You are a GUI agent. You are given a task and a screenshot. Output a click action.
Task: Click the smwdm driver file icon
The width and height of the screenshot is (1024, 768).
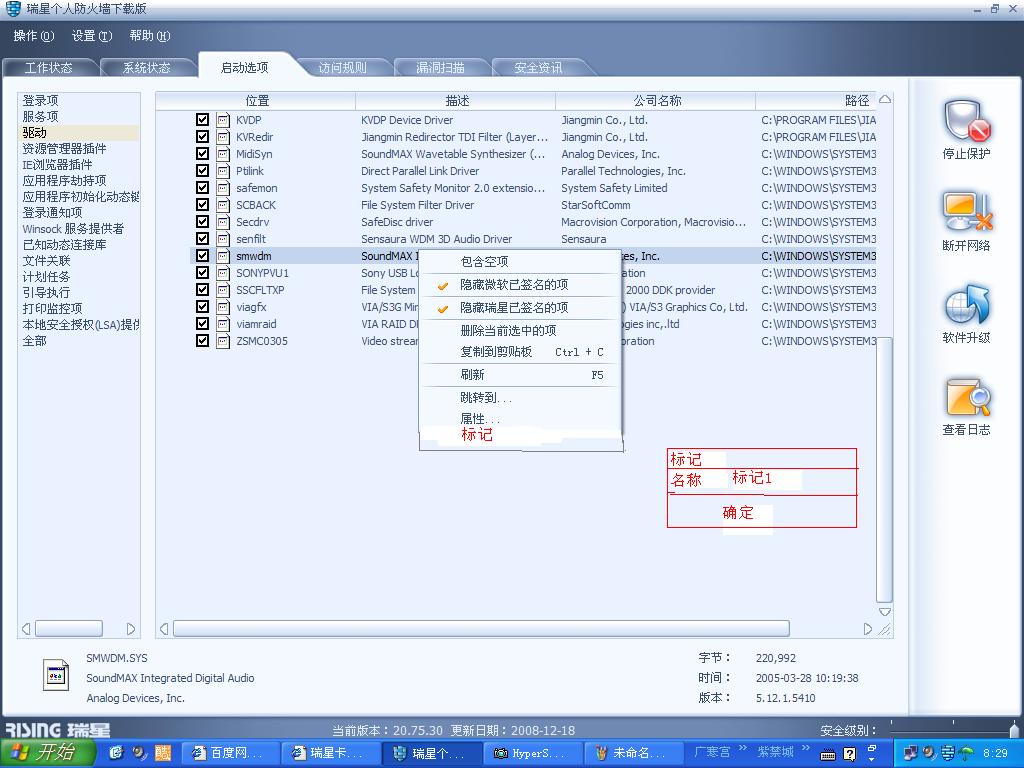coord(223,256)
